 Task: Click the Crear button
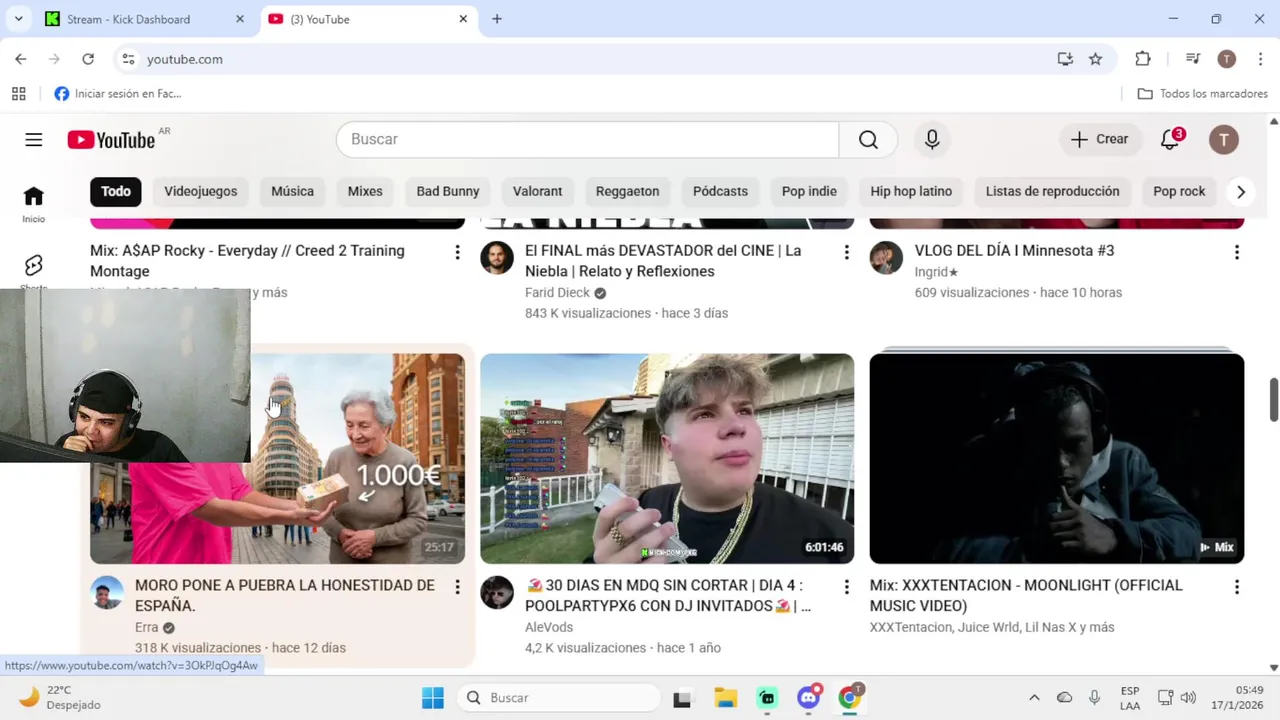(x=1099, y=139)
